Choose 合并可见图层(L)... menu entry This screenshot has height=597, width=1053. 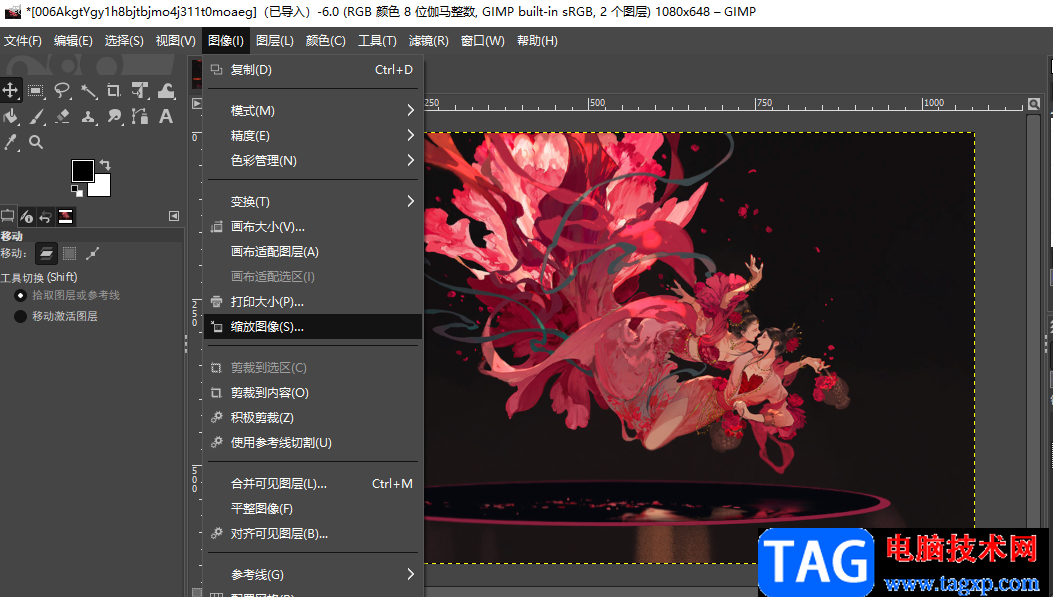[313, 484]
